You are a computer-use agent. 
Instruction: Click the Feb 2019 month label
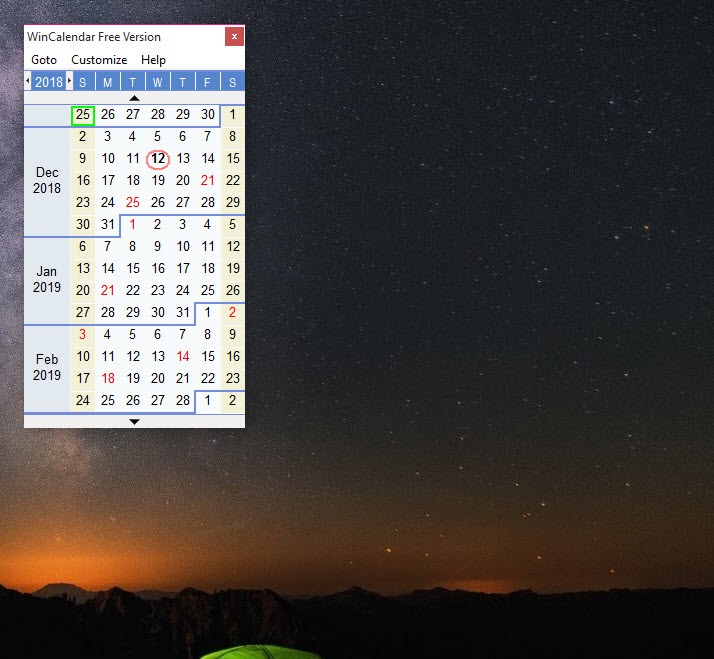[47, 367]
